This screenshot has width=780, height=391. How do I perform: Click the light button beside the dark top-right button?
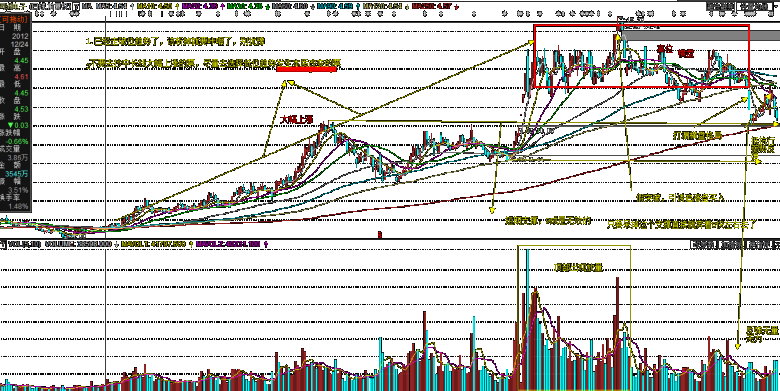754,6
